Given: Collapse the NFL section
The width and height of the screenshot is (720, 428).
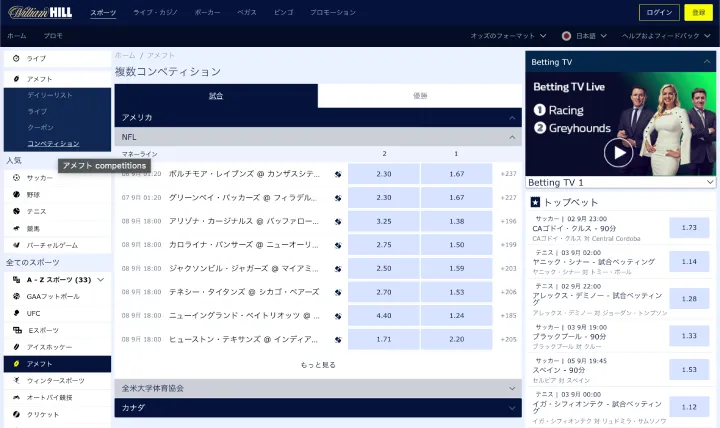Looking at the screenshot, I should pos(512,137).
